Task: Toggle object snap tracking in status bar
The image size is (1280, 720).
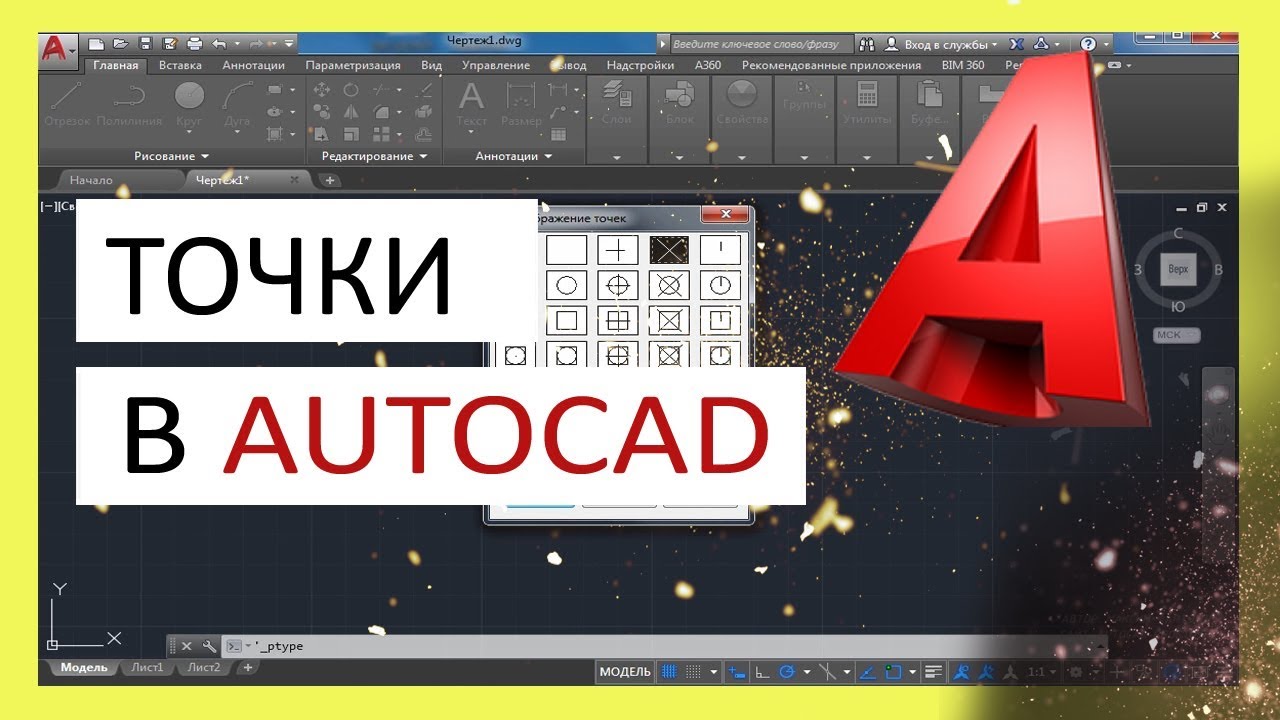Action: pyautogui.click(x=868, y=672)
